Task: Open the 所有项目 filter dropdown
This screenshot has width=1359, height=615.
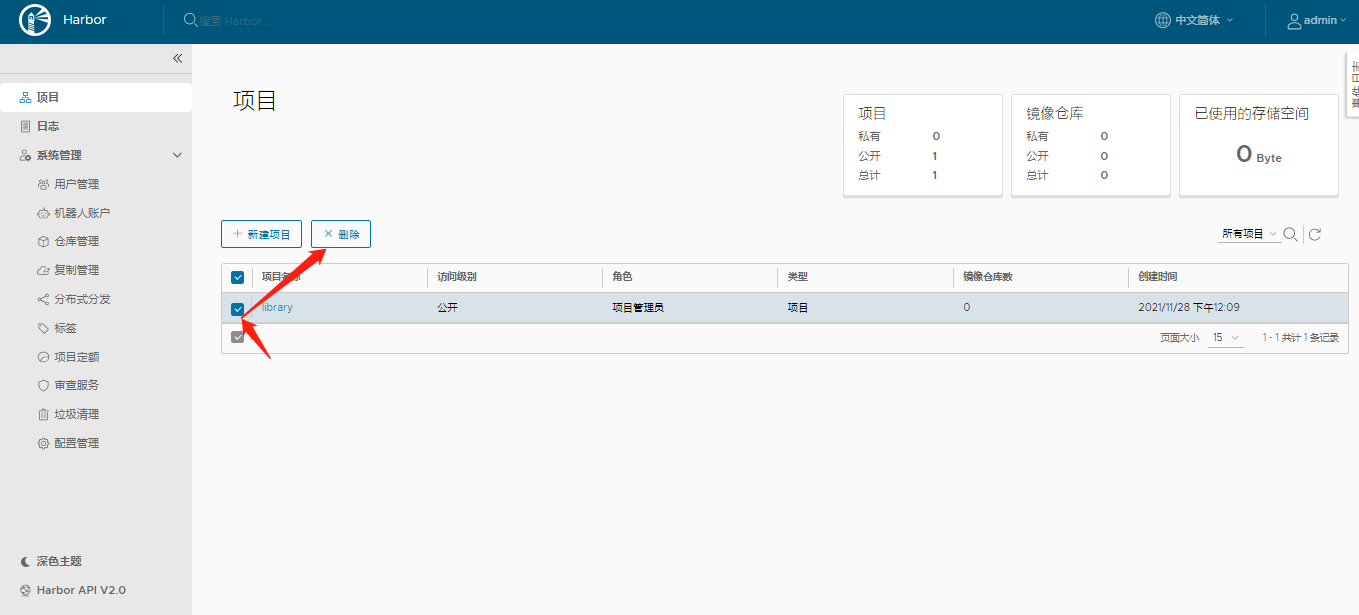Action: coord(1250,234)
